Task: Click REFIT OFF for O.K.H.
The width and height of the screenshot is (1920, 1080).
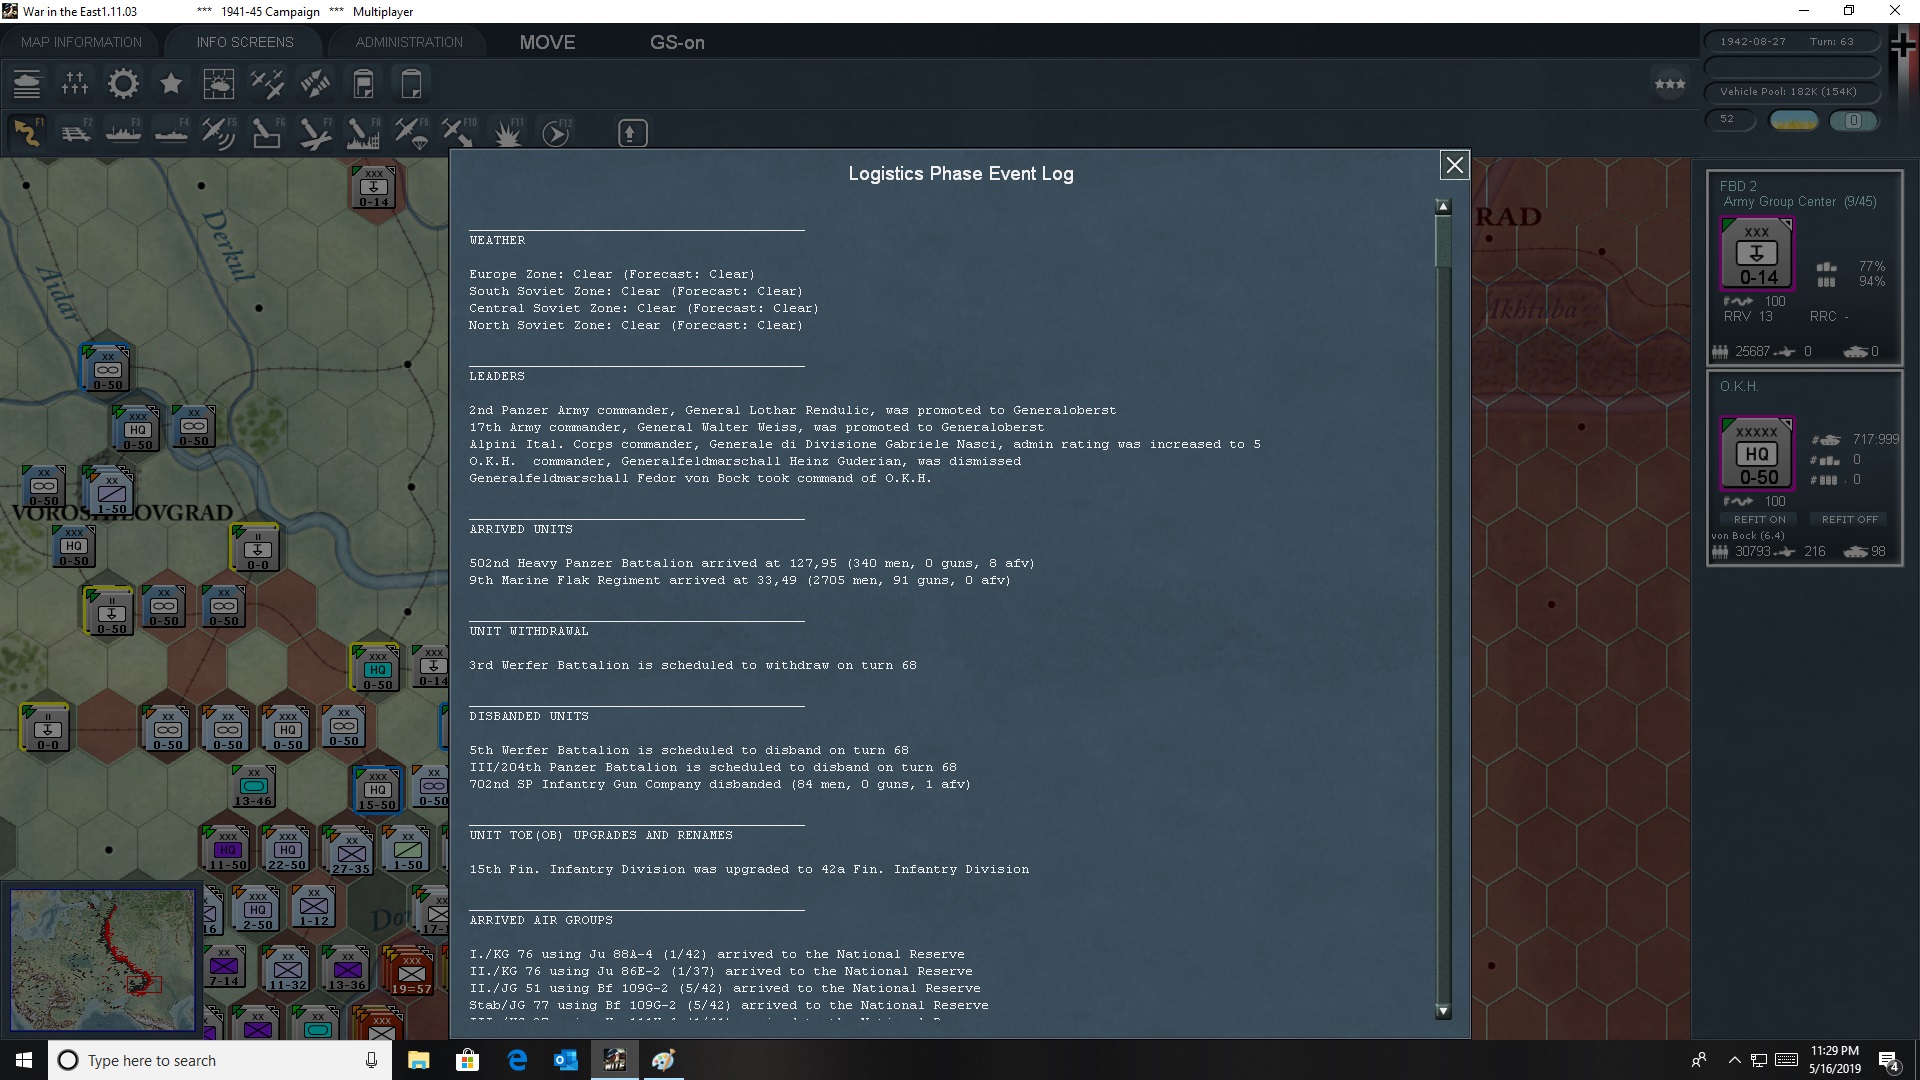Action: [x=1849, y=519]
